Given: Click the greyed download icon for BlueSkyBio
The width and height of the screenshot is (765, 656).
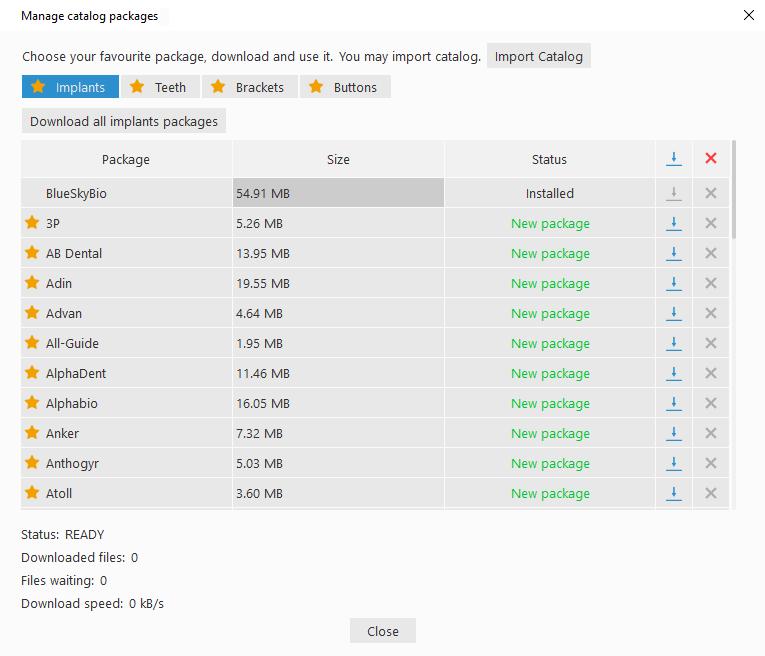Looking at the screenshot, I should click(x=674, y=193).
